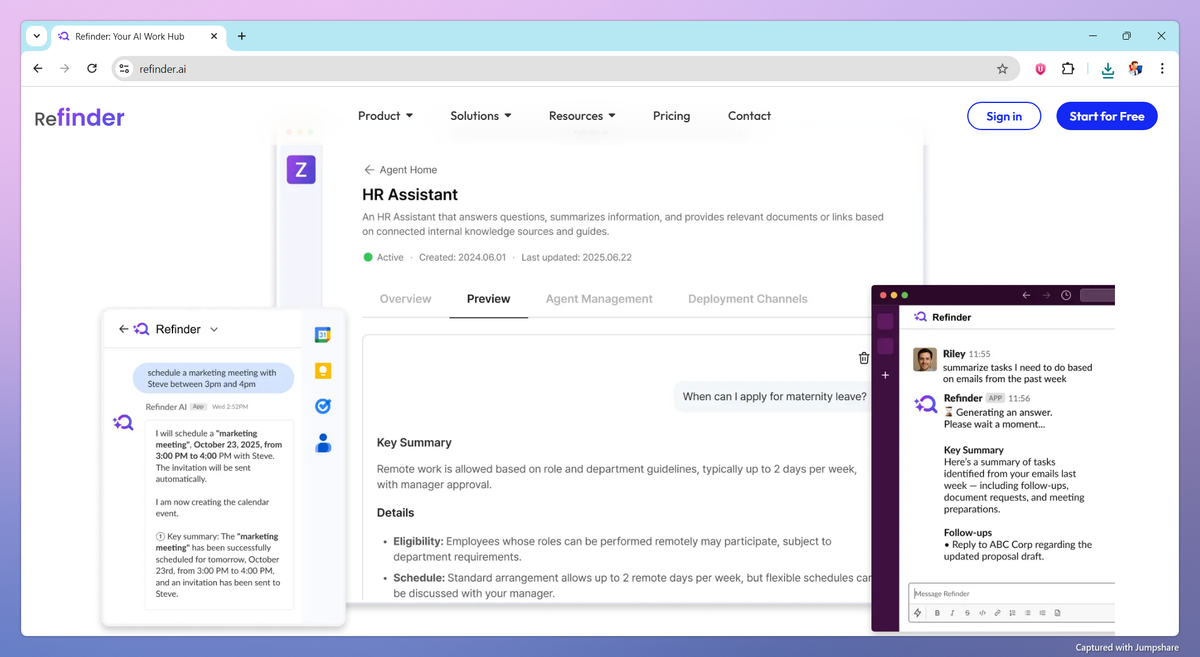Apply a numbered list in the message composer
The width and height of the screenshot is (1200, 657).
[x=1011, y=612]
